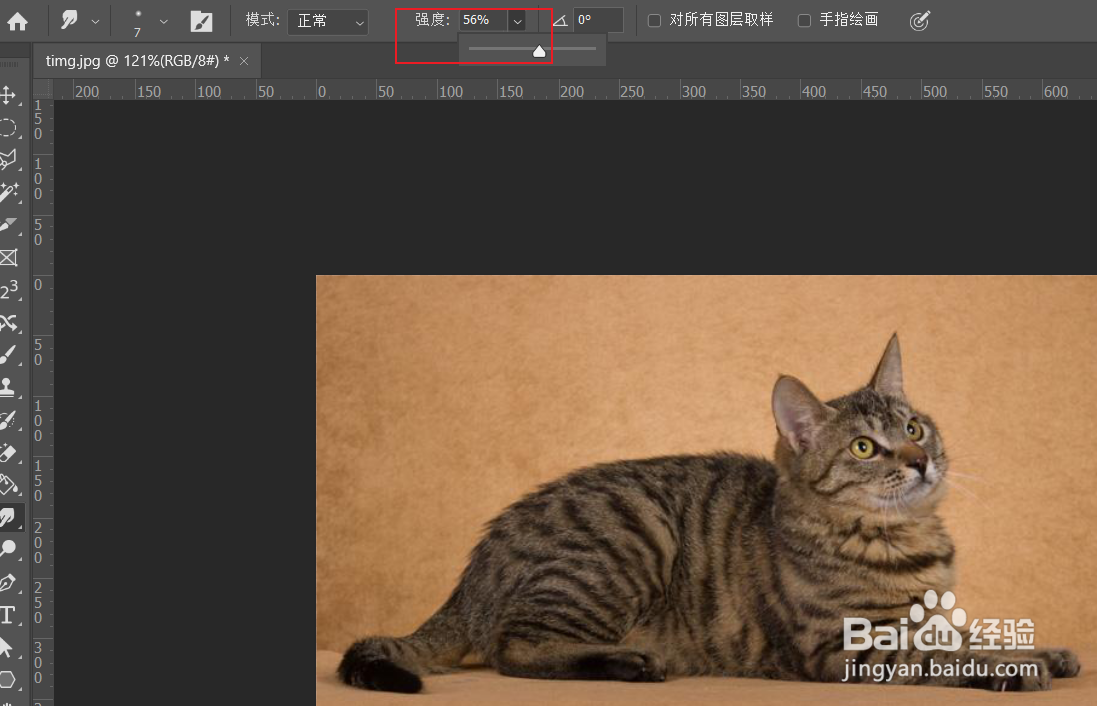Click the angle input field showing 0°

(x=600, y=19)
